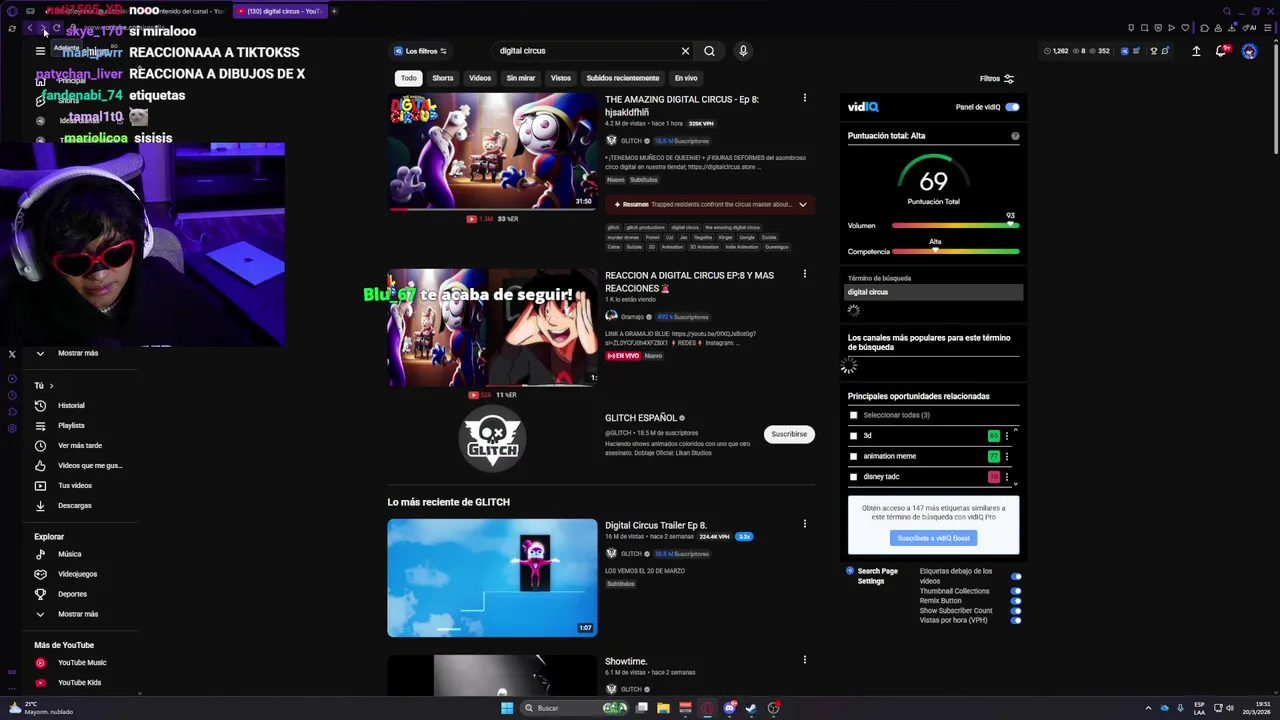Toggle the Remix Button switch
Screen dimensions: 1280x720
(x=1016, y=601)
